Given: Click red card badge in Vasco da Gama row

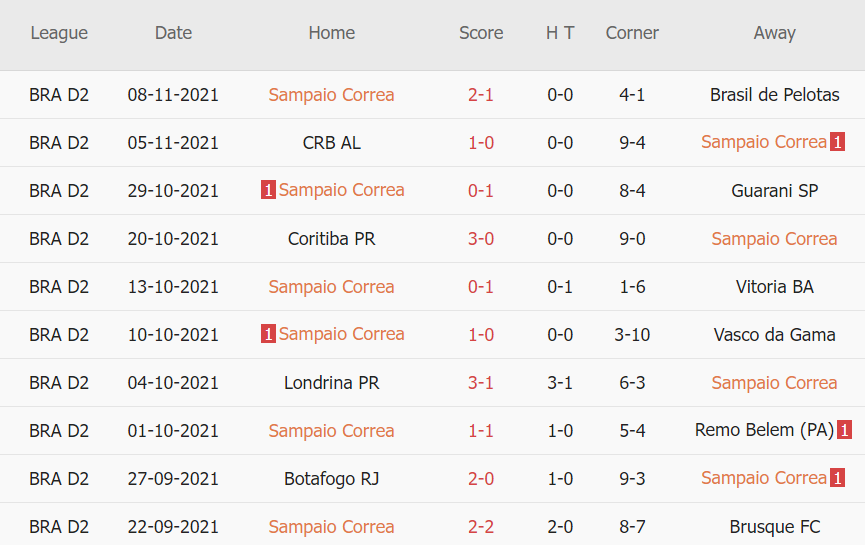Looking at the screenshot, I should pos(268,334).
